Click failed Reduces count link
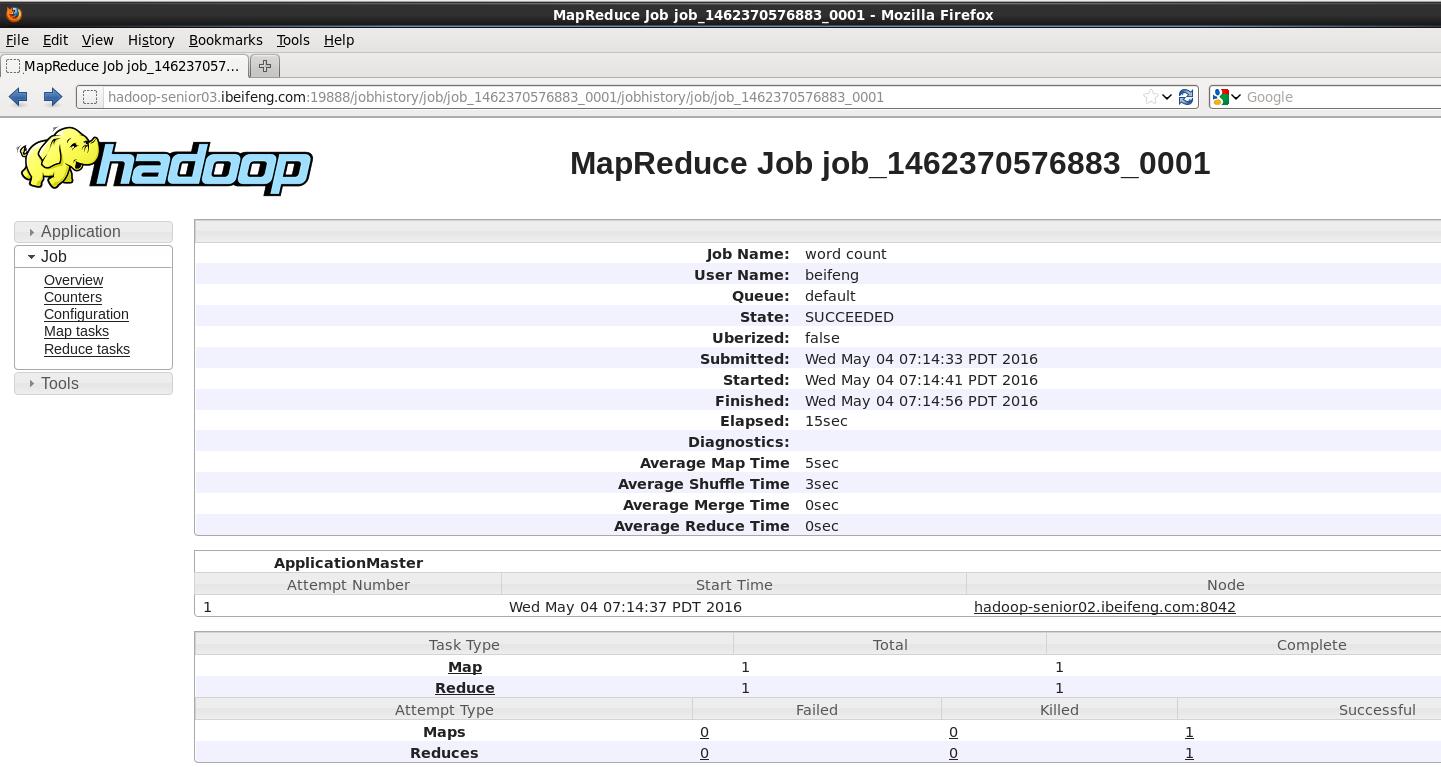This screenshot has width=1441, height=767. click(704, 753)
